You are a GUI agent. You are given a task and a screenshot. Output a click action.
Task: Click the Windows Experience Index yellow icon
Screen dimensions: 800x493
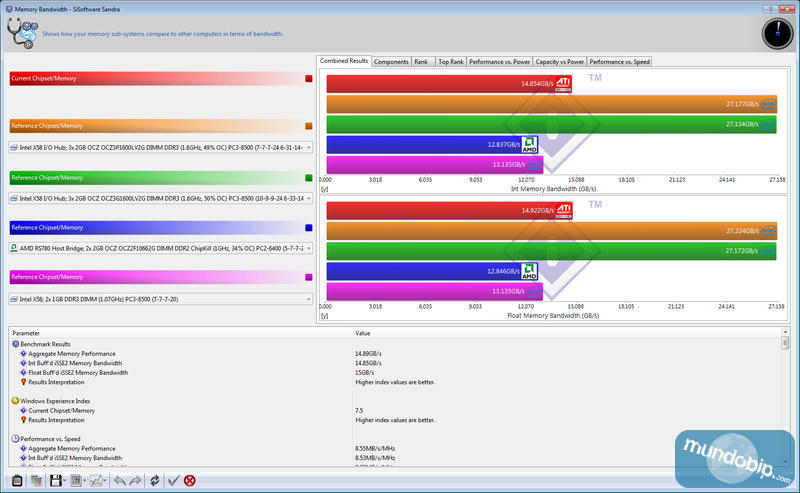(x=15, y=401)
